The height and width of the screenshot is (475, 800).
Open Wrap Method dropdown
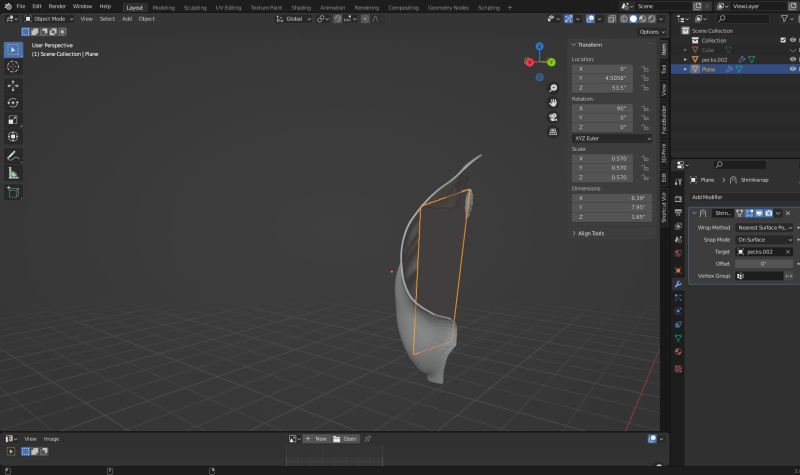[x=765, y=228]
